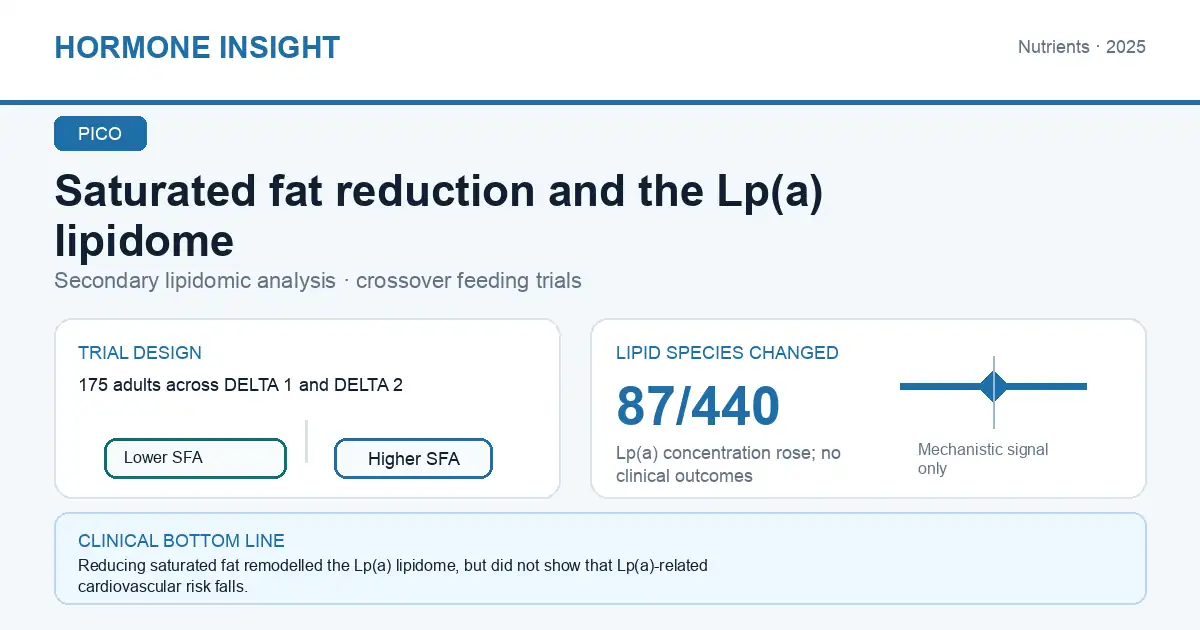Click the Mechanistic signal only caption
The height and width of the screenshot is (630, 1200).
click(x=983, y=459)
